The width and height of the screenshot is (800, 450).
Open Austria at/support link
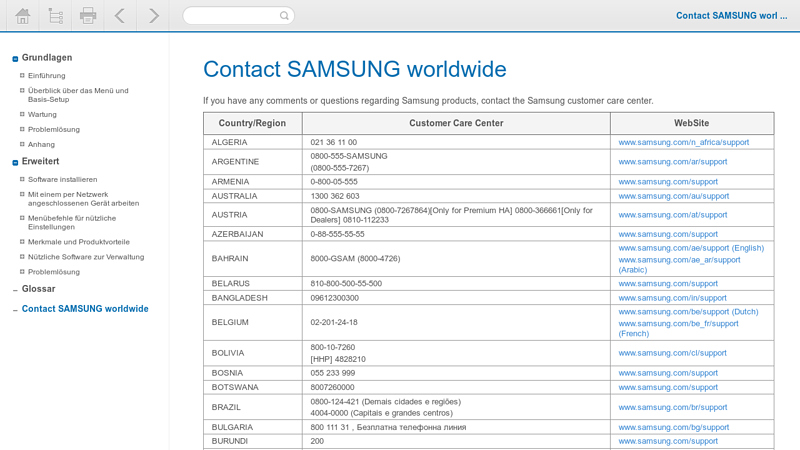coord(672,215)
